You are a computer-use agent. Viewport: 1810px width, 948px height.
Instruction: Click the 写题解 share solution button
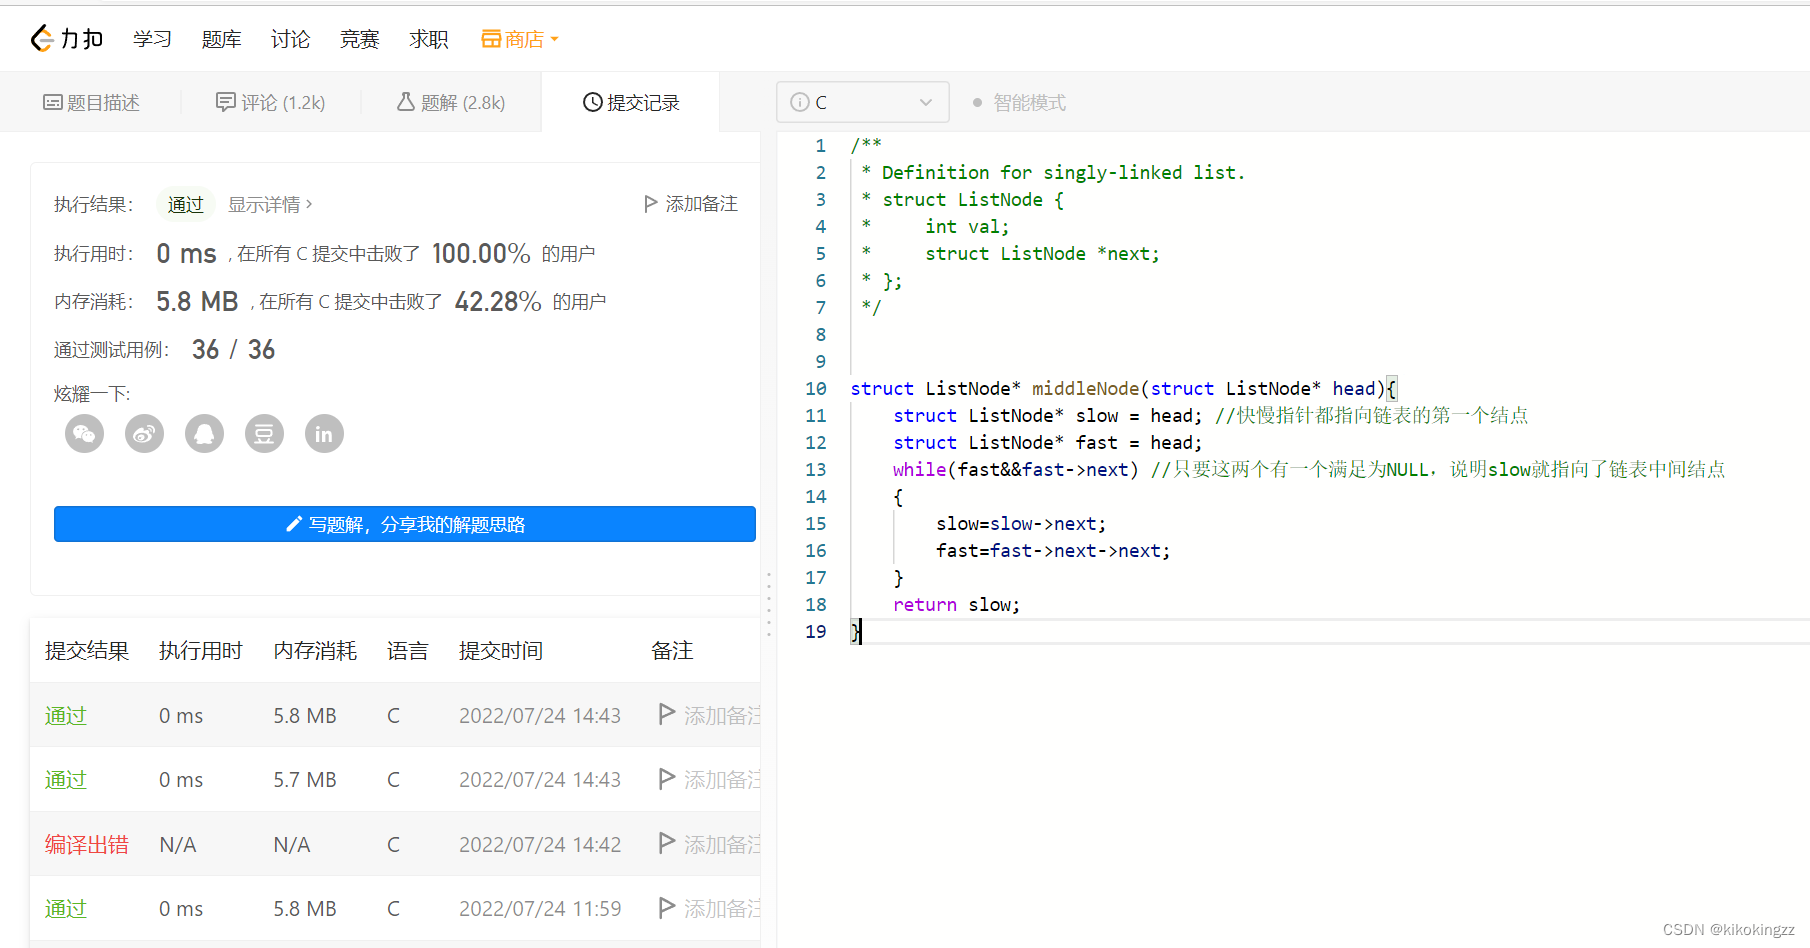point(405,524)
